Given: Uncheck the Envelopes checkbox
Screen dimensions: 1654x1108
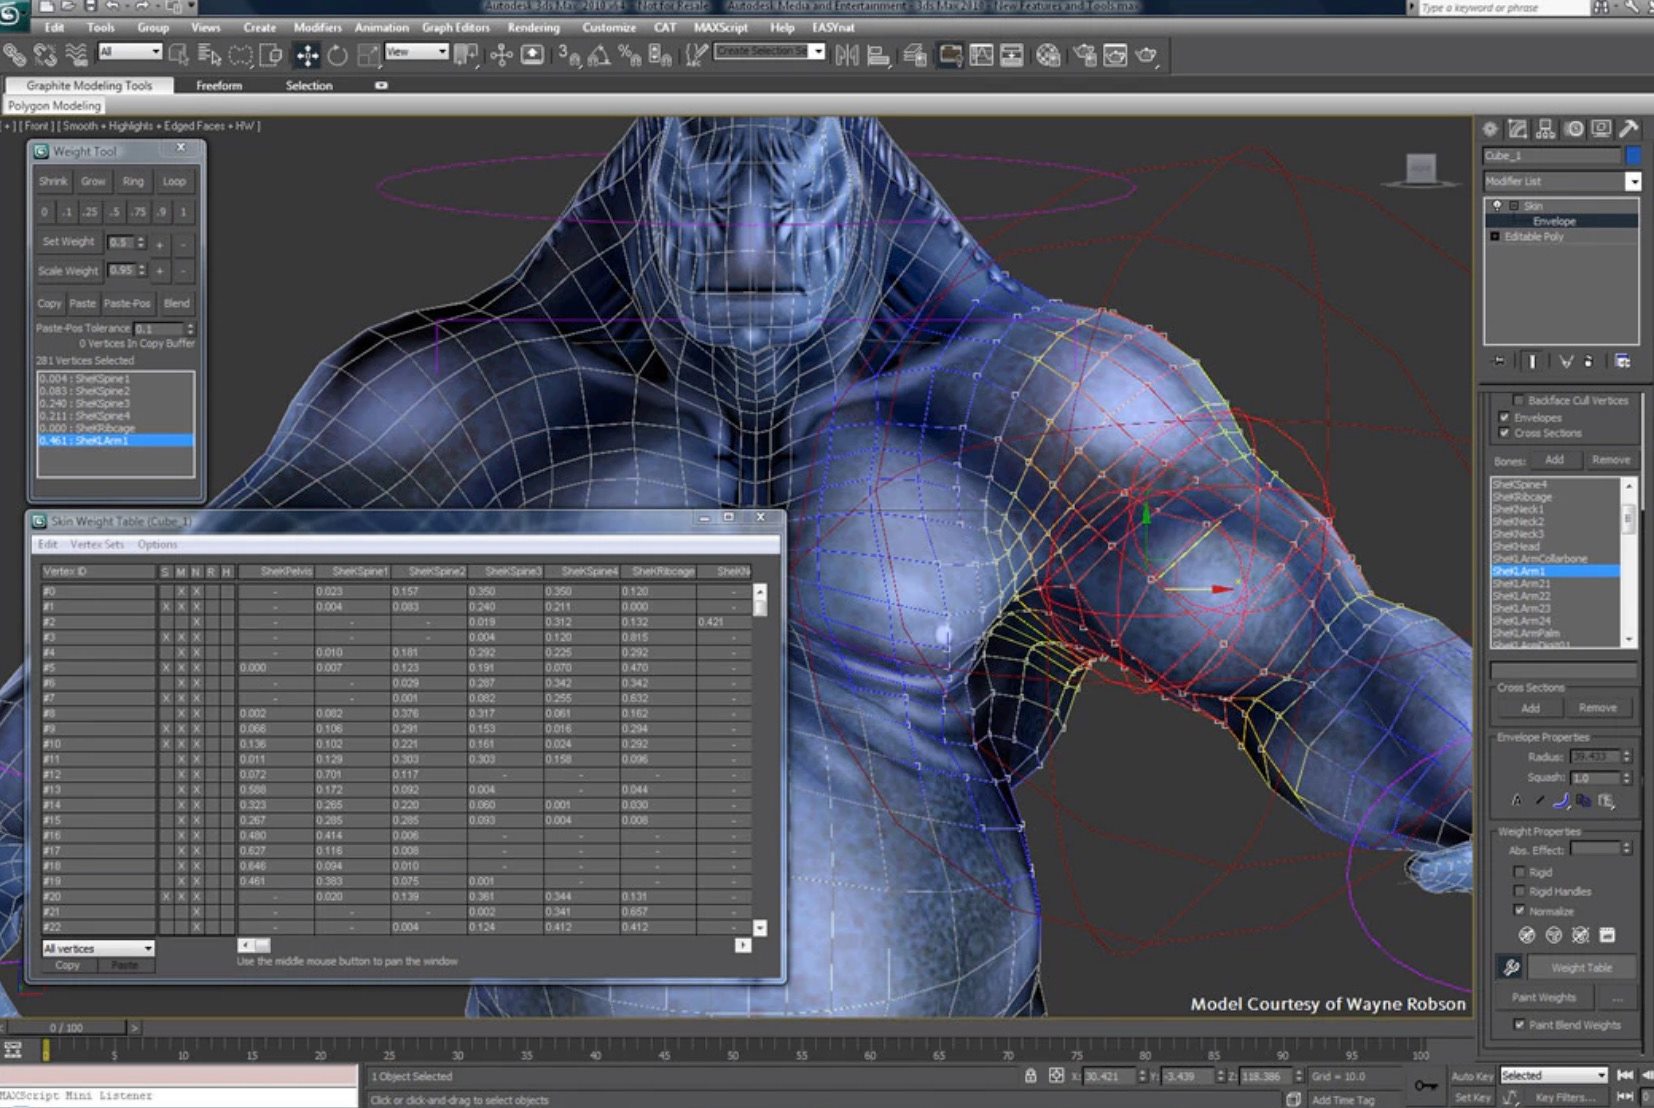Looking at the screenshot, I should pyautogui.click(x=1504, y=417).
